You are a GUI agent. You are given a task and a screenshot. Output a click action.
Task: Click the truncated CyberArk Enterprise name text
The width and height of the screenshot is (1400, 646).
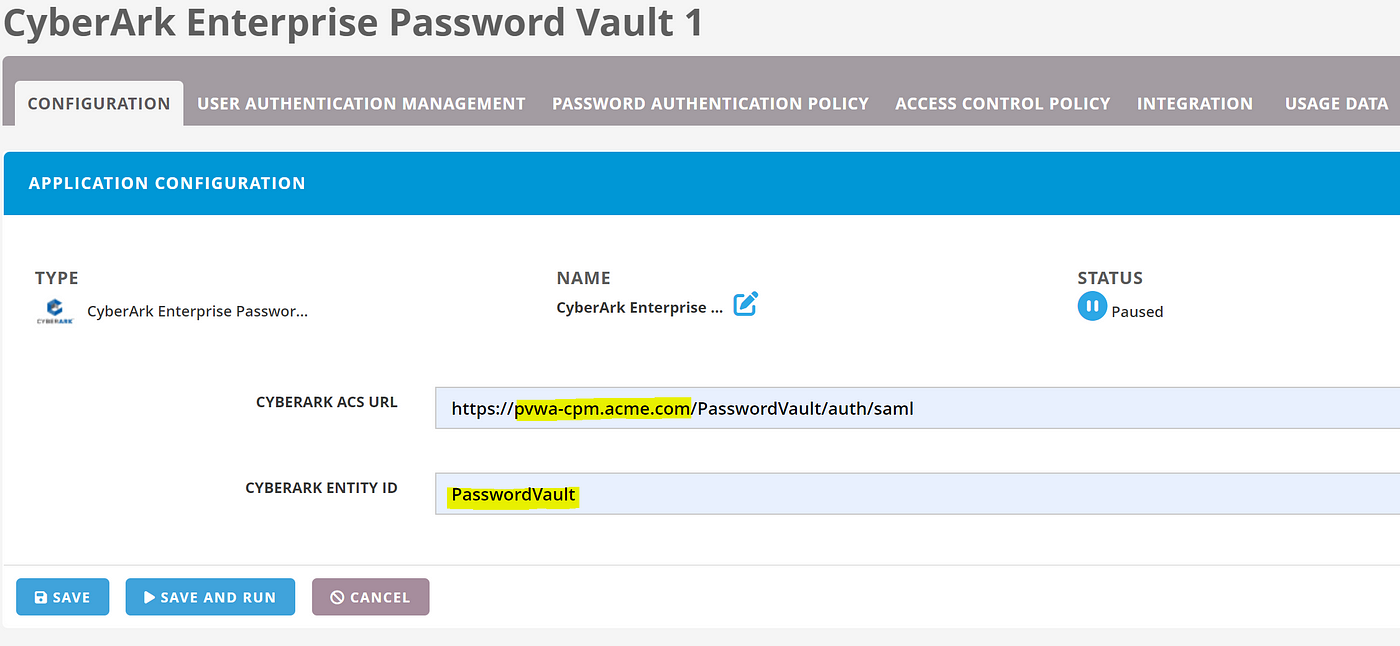click(639, 308)
